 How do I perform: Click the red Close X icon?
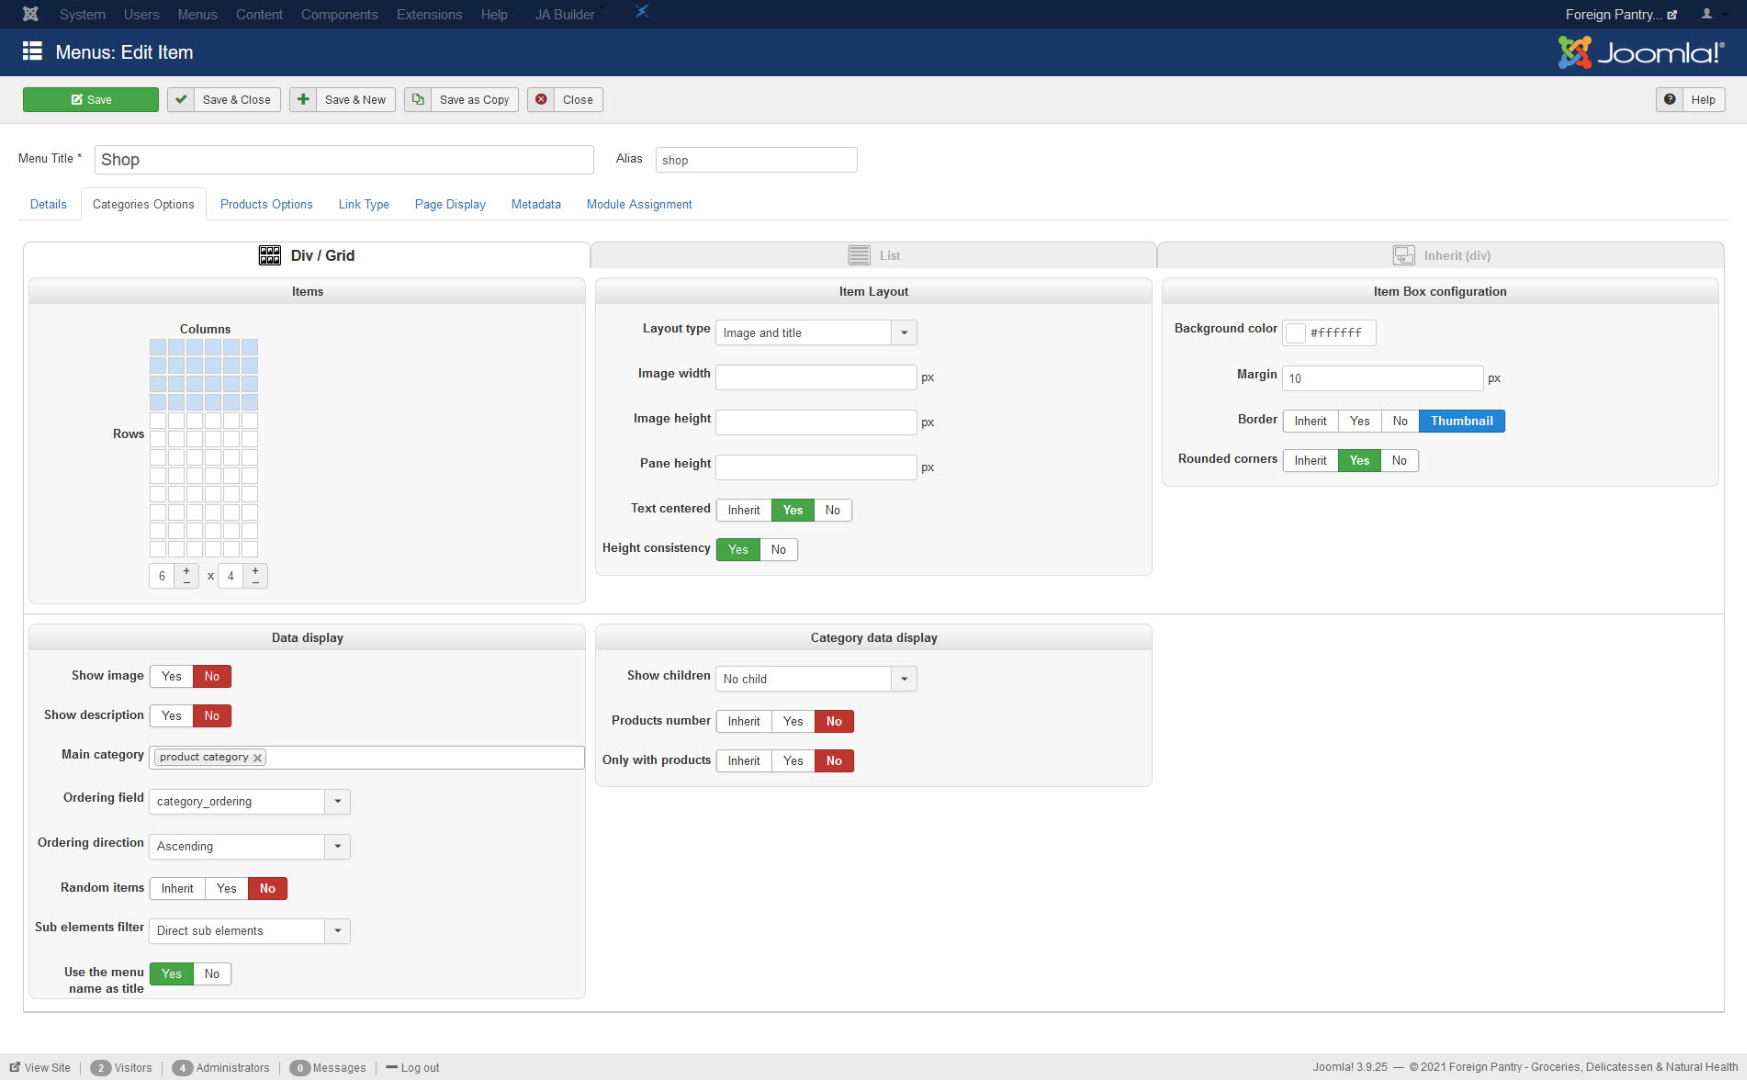(x=541, y=100)
